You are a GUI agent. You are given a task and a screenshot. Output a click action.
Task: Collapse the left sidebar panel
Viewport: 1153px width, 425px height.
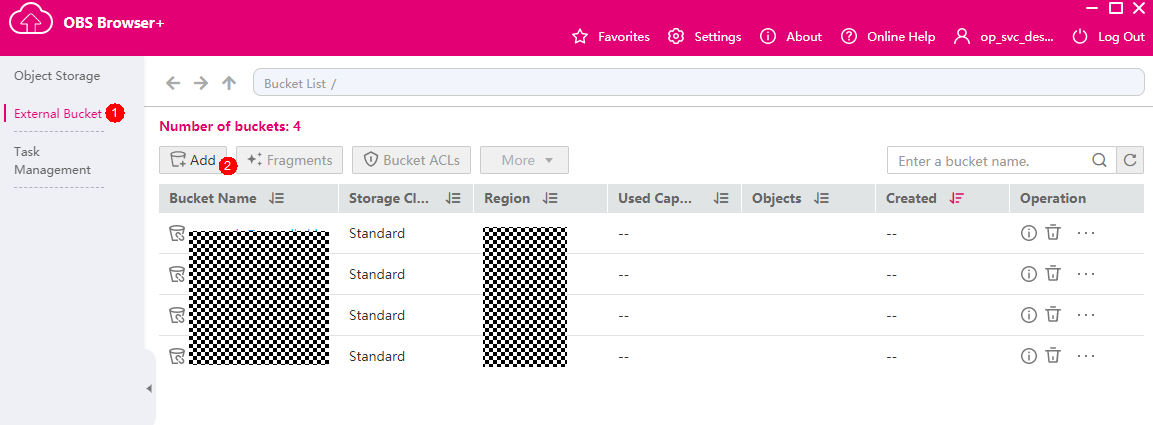point(150,388)
